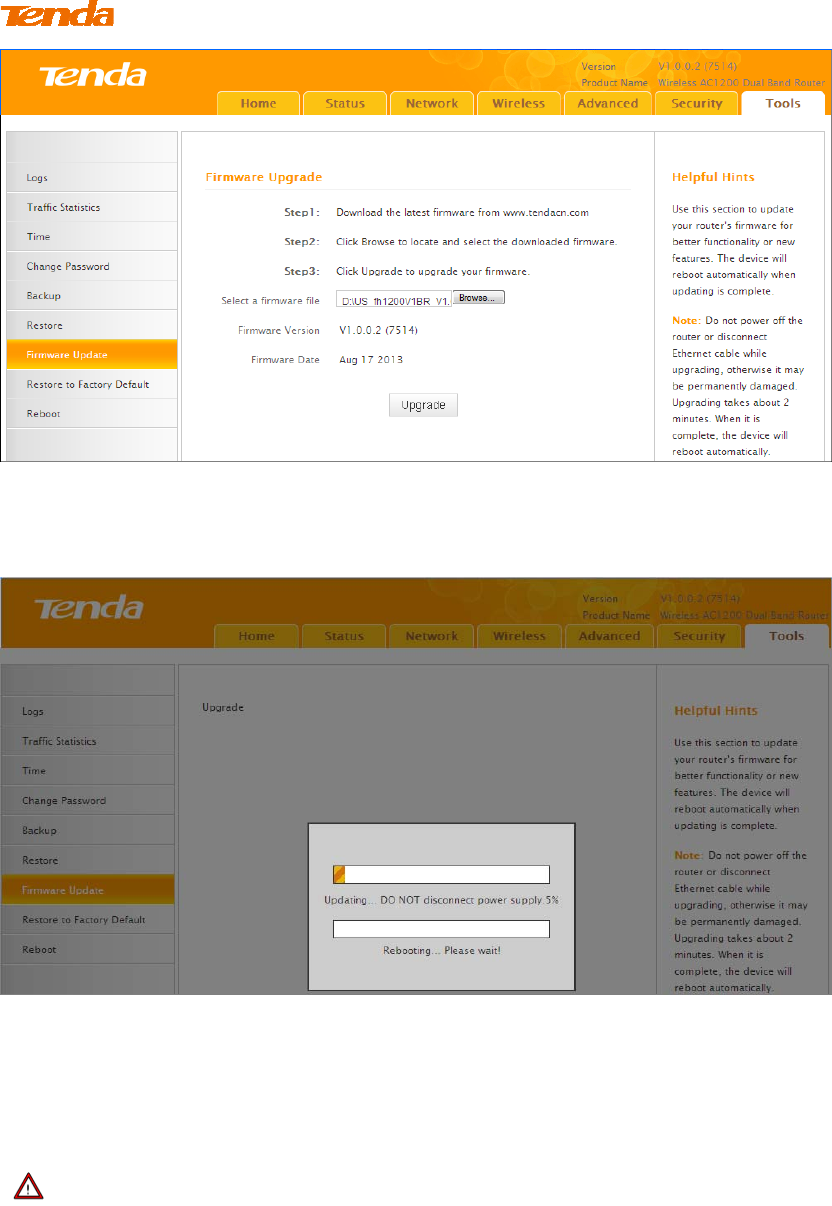Screen dimensions: 832x1206
Task: Select the plain Restore entry in lower sidebar
Action: (88, 860)
